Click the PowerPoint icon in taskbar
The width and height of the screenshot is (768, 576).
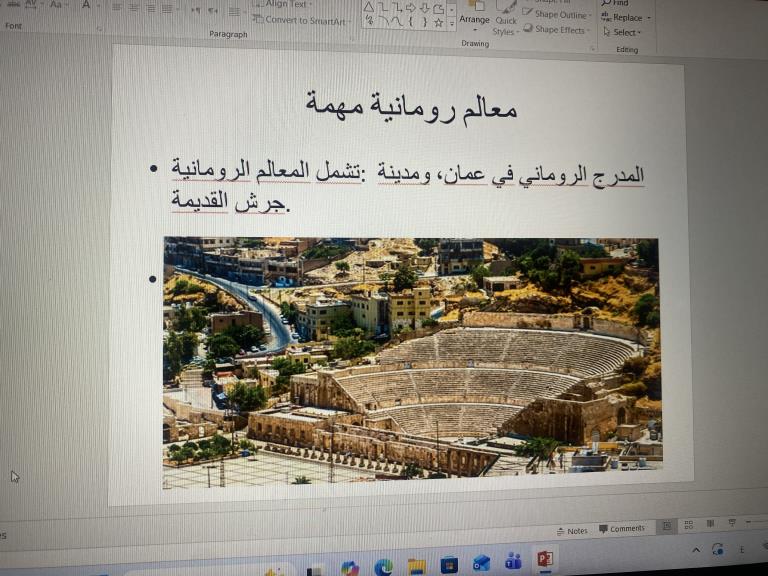pos(545,559)
